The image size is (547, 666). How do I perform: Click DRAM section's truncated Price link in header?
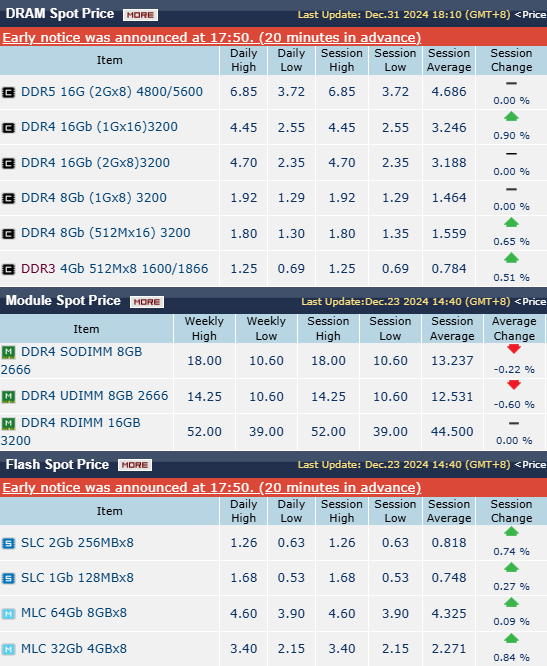pos(530,15)
